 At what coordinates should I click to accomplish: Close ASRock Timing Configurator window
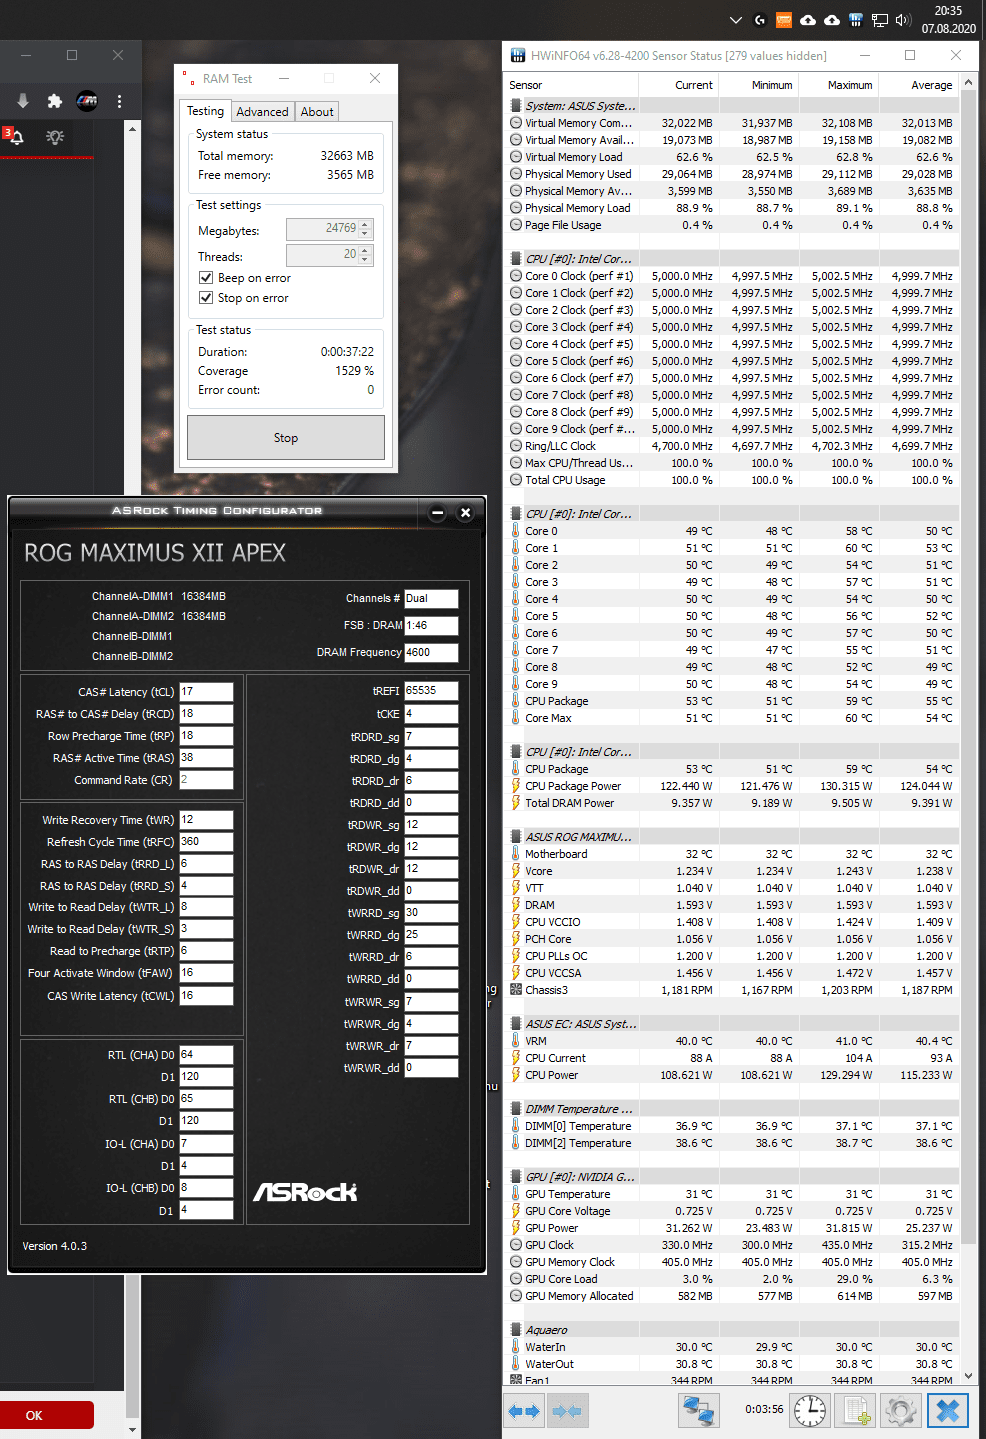tap(465, 513)
